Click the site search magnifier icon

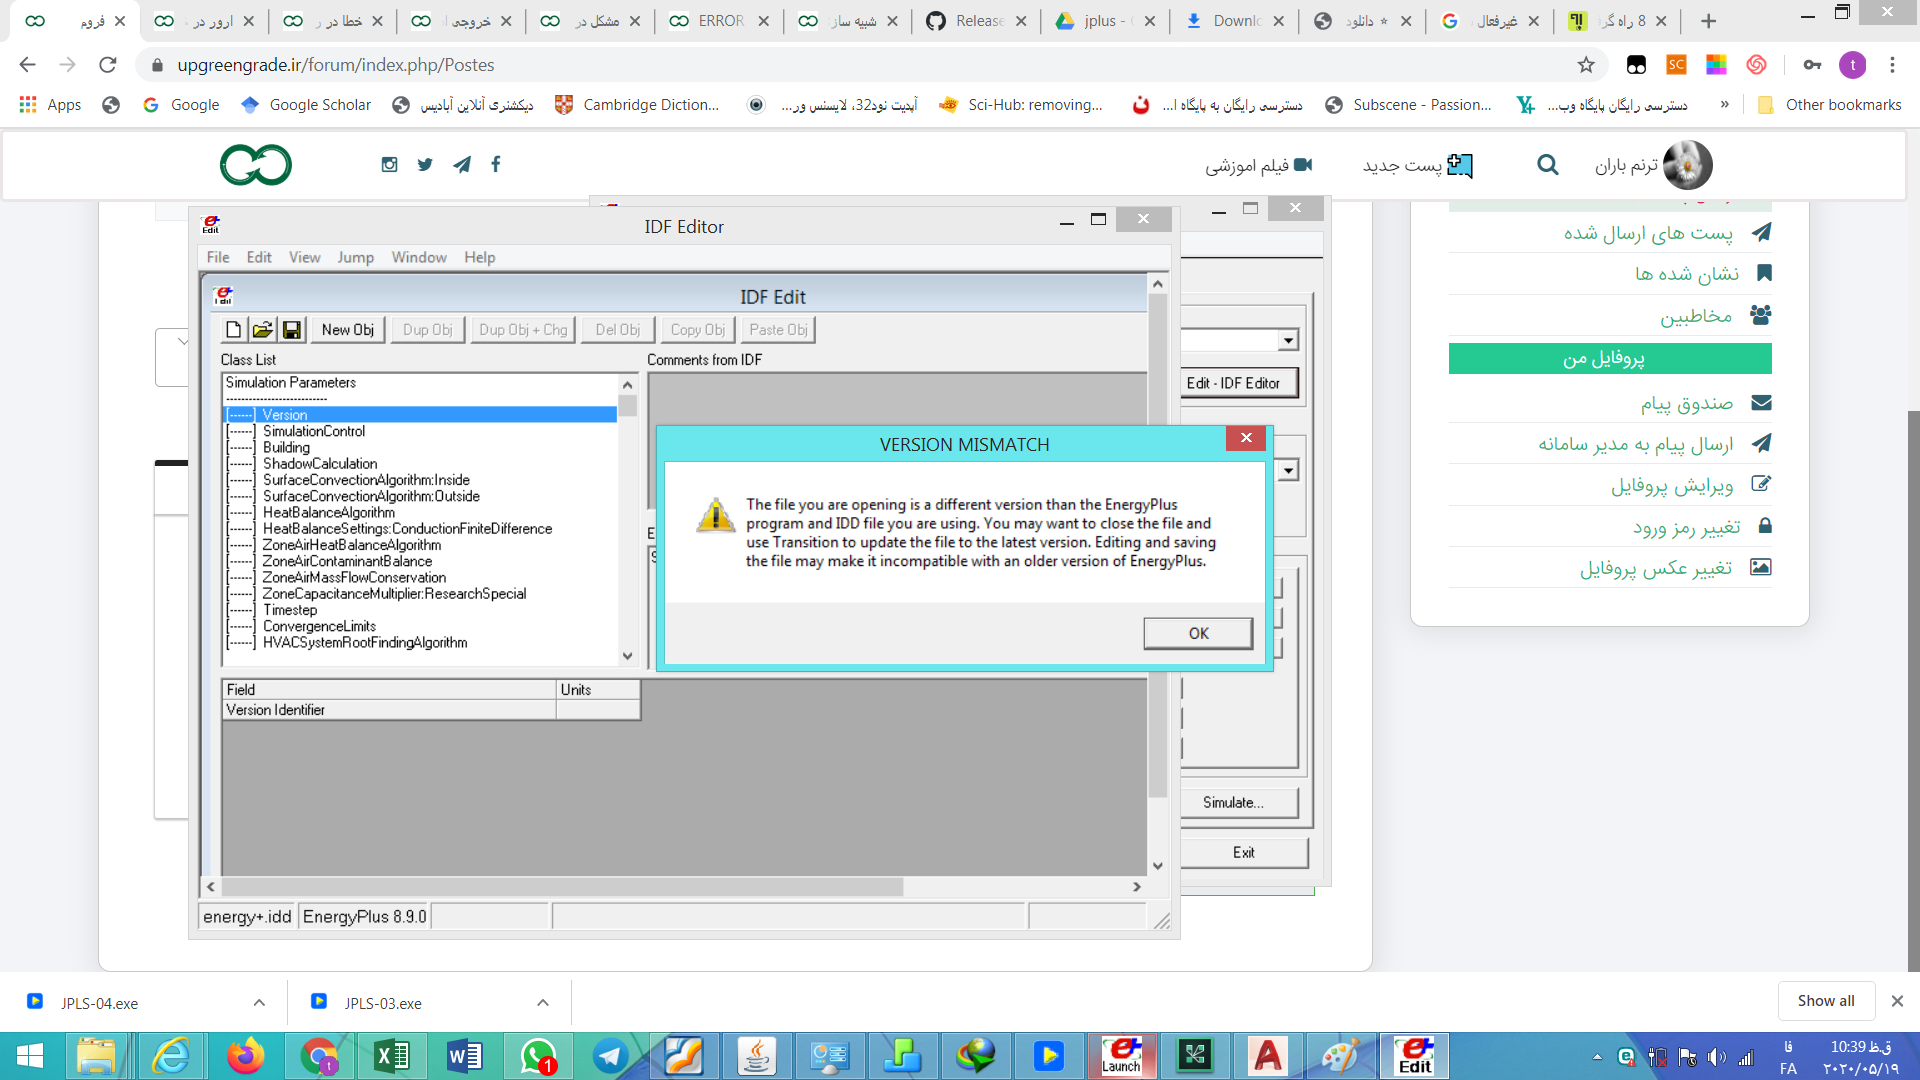tap(1547, 165)
